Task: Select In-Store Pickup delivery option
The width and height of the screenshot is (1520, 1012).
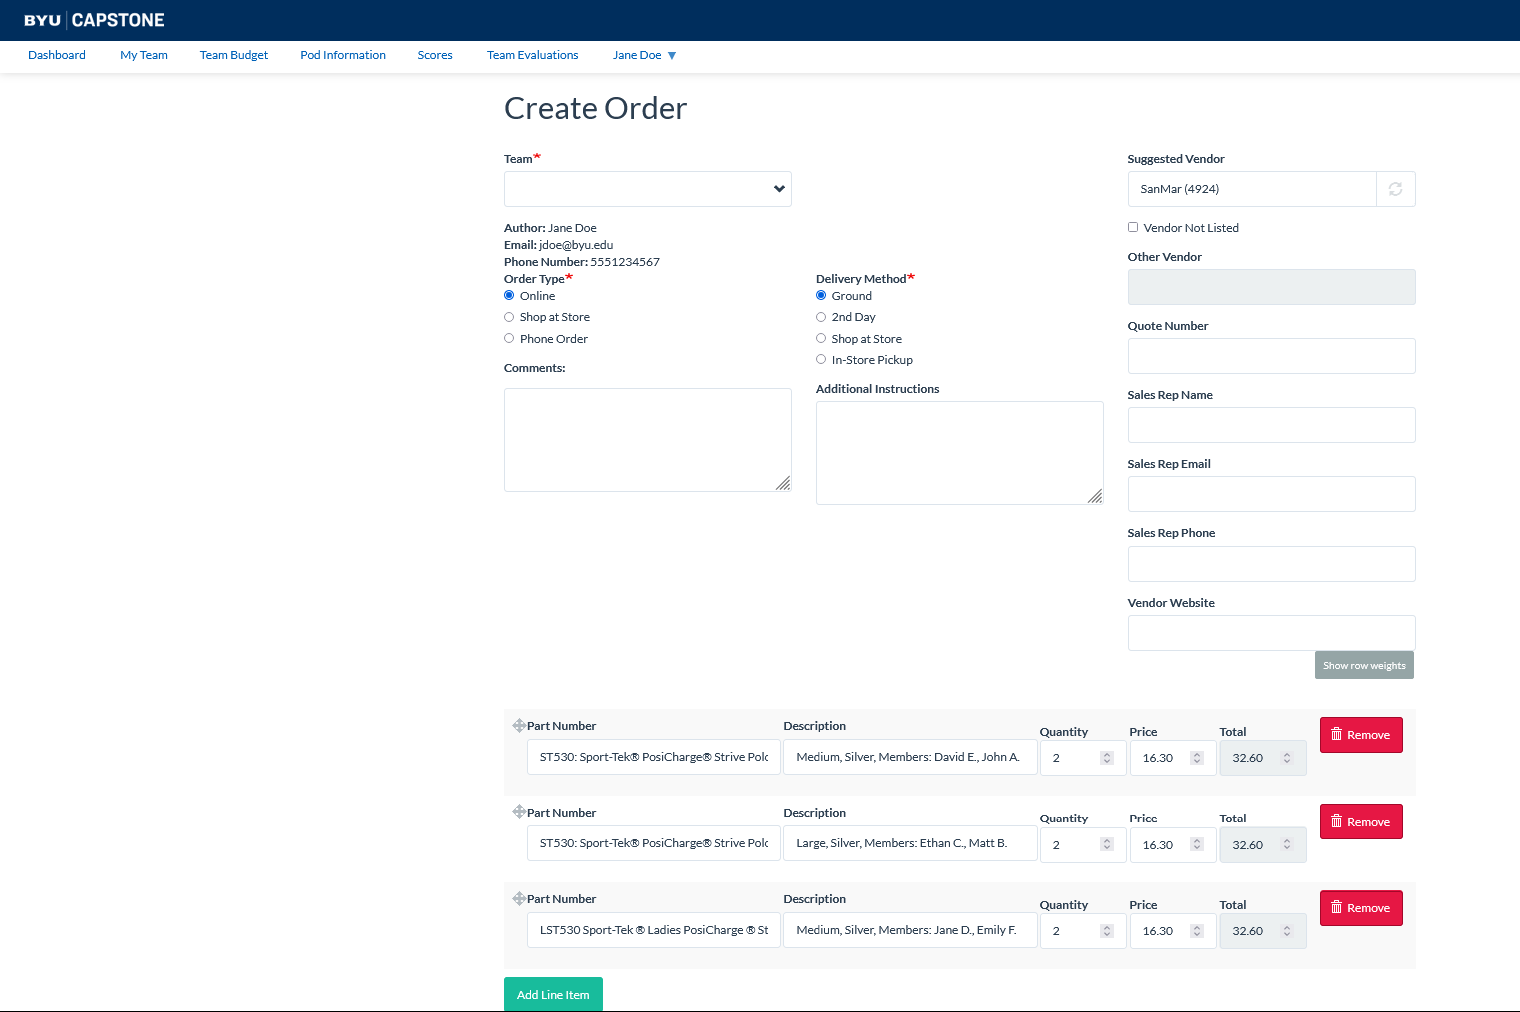Action: tap(821, 360)
